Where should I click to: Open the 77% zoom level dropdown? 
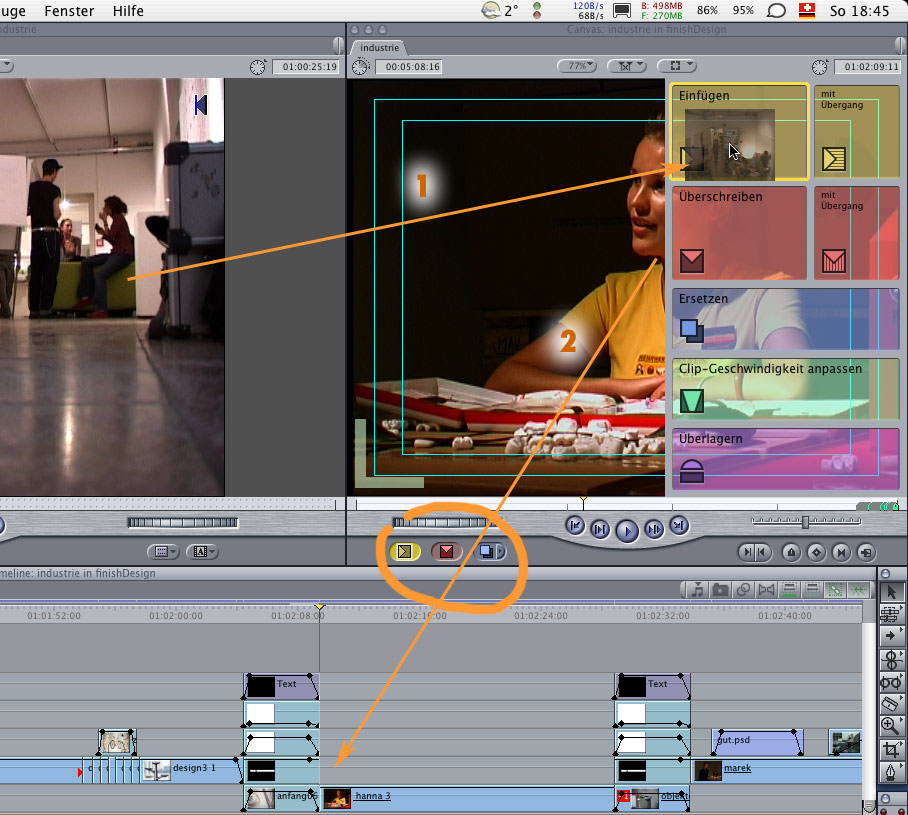click(x=576, y=66)
